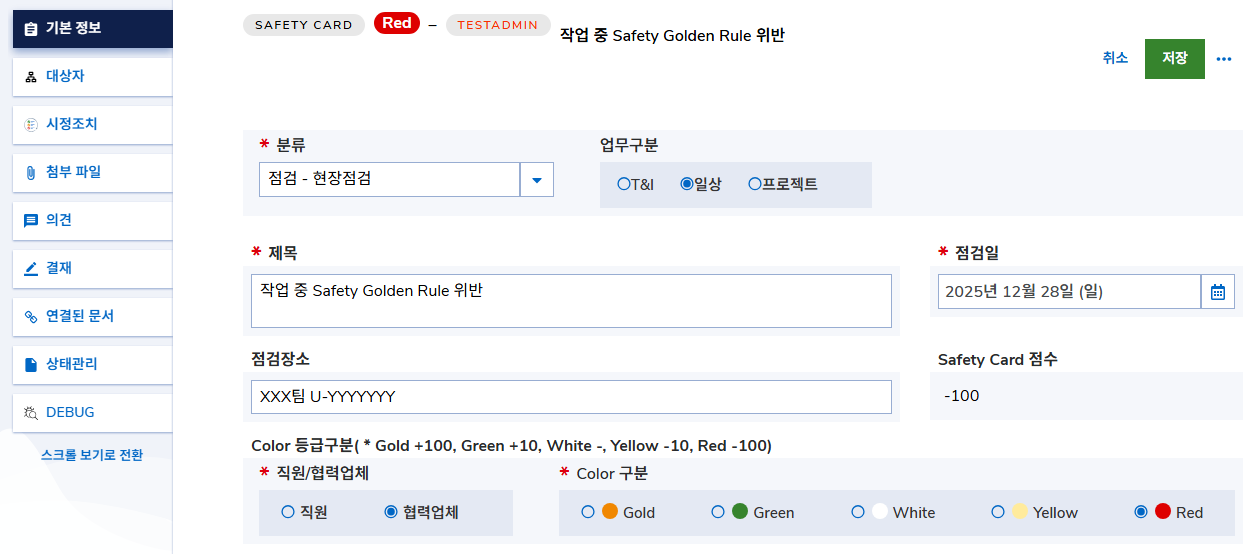Click the clipboard icon for 기본 정보

(31, 28)
